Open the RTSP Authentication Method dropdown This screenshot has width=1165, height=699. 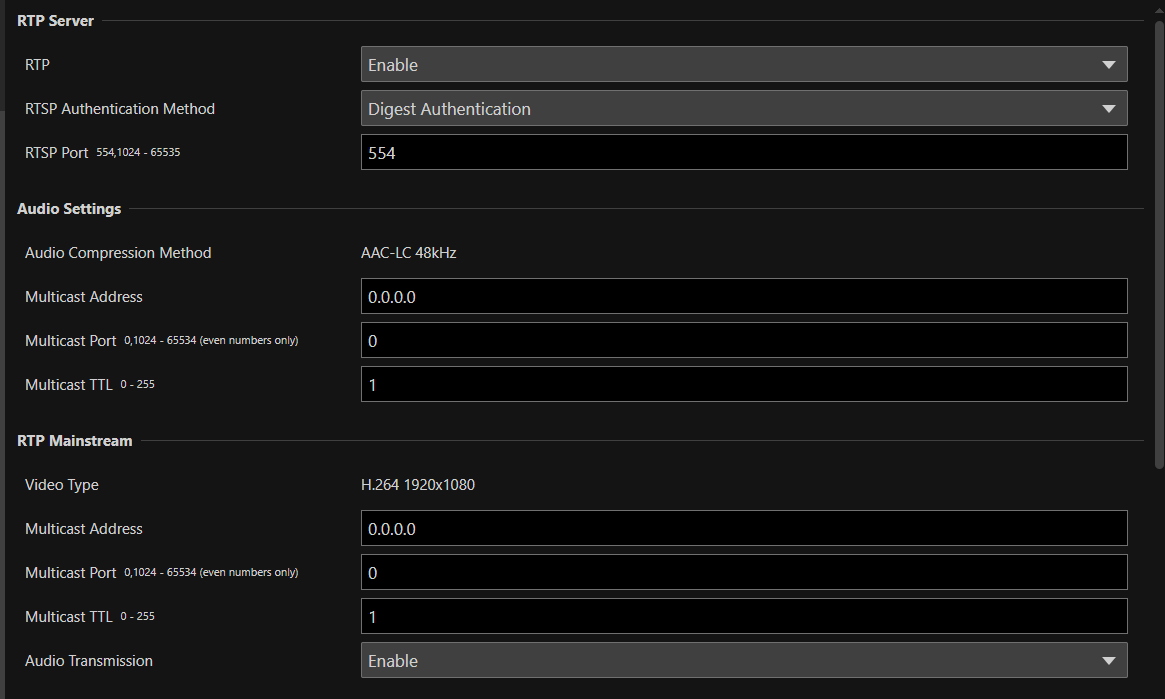[744, 108]
